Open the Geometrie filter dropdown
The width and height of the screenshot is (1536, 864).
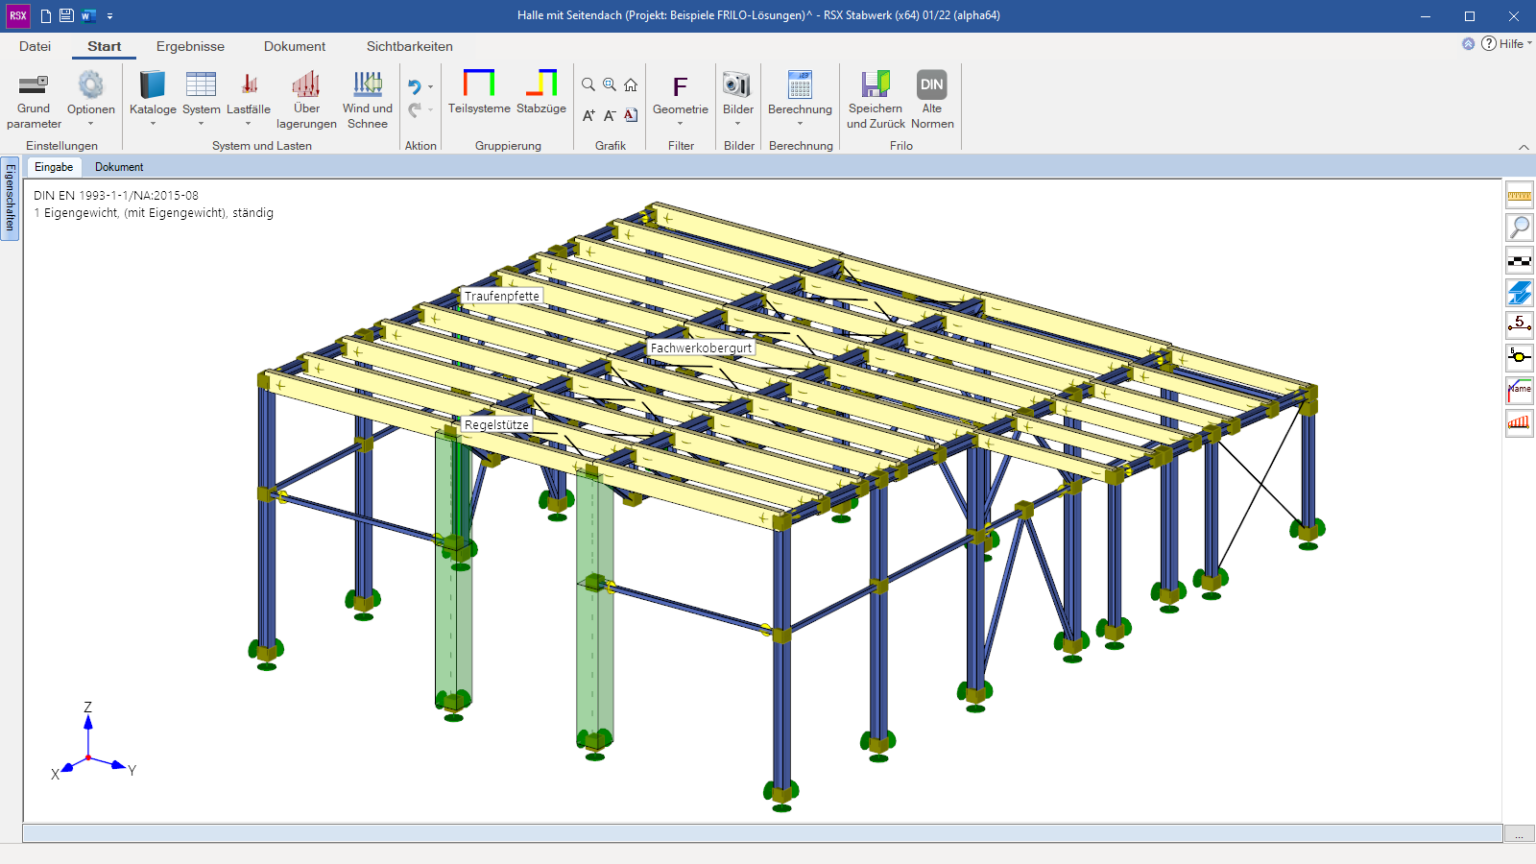click(680, 124)
